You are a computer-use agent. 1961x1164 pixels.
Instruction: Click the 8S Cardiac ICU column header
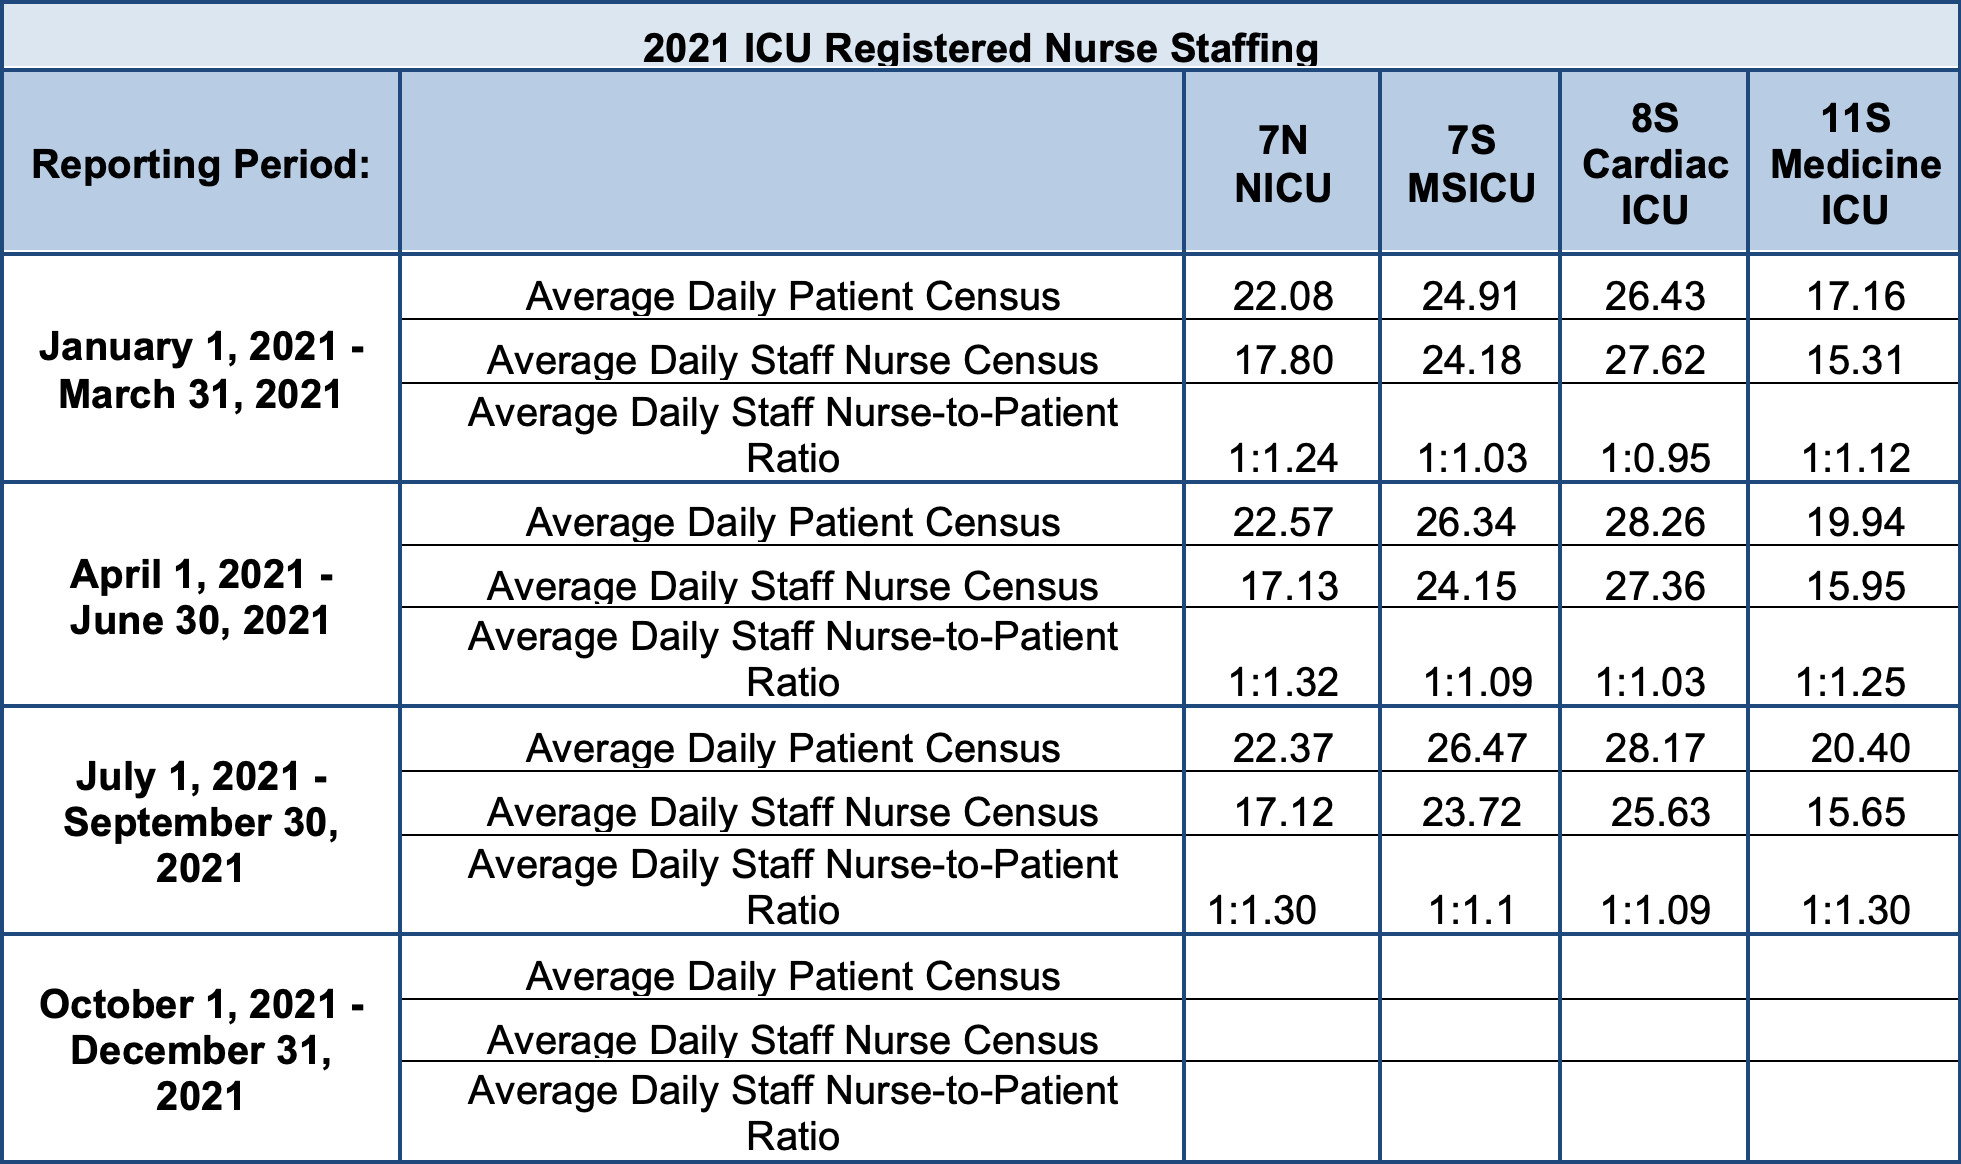[1655, 164]
